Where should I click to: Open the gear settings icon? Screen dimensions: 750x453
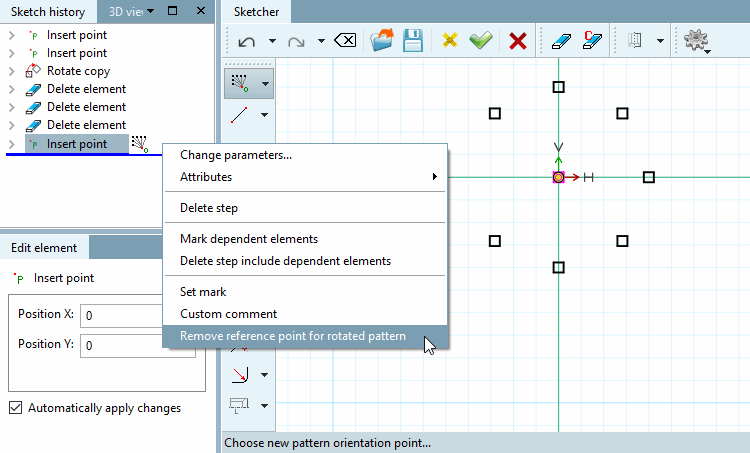(x=696, y=40)
